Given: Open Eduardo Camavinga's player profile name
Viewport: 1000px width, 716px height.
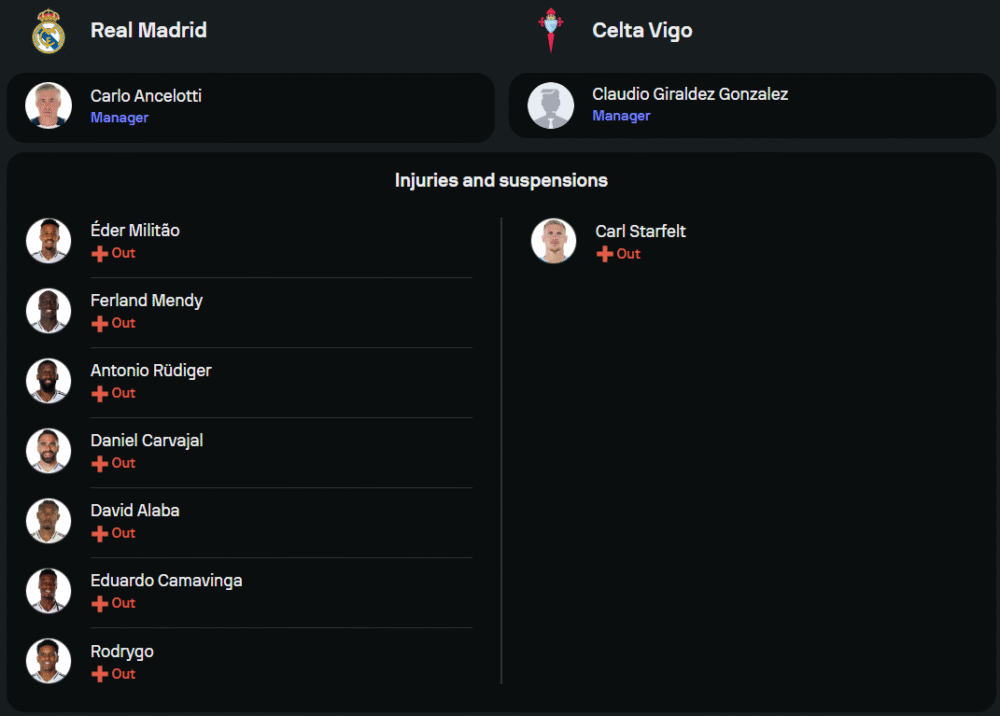Looking at the screenshot, I should pyautogui.click(x=166, y=580).
